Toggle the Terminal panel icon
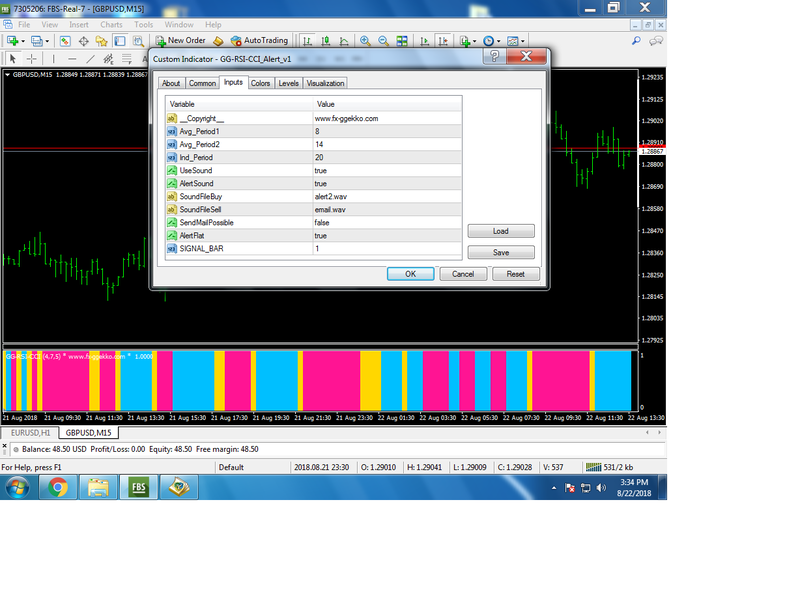 point(120,41)
